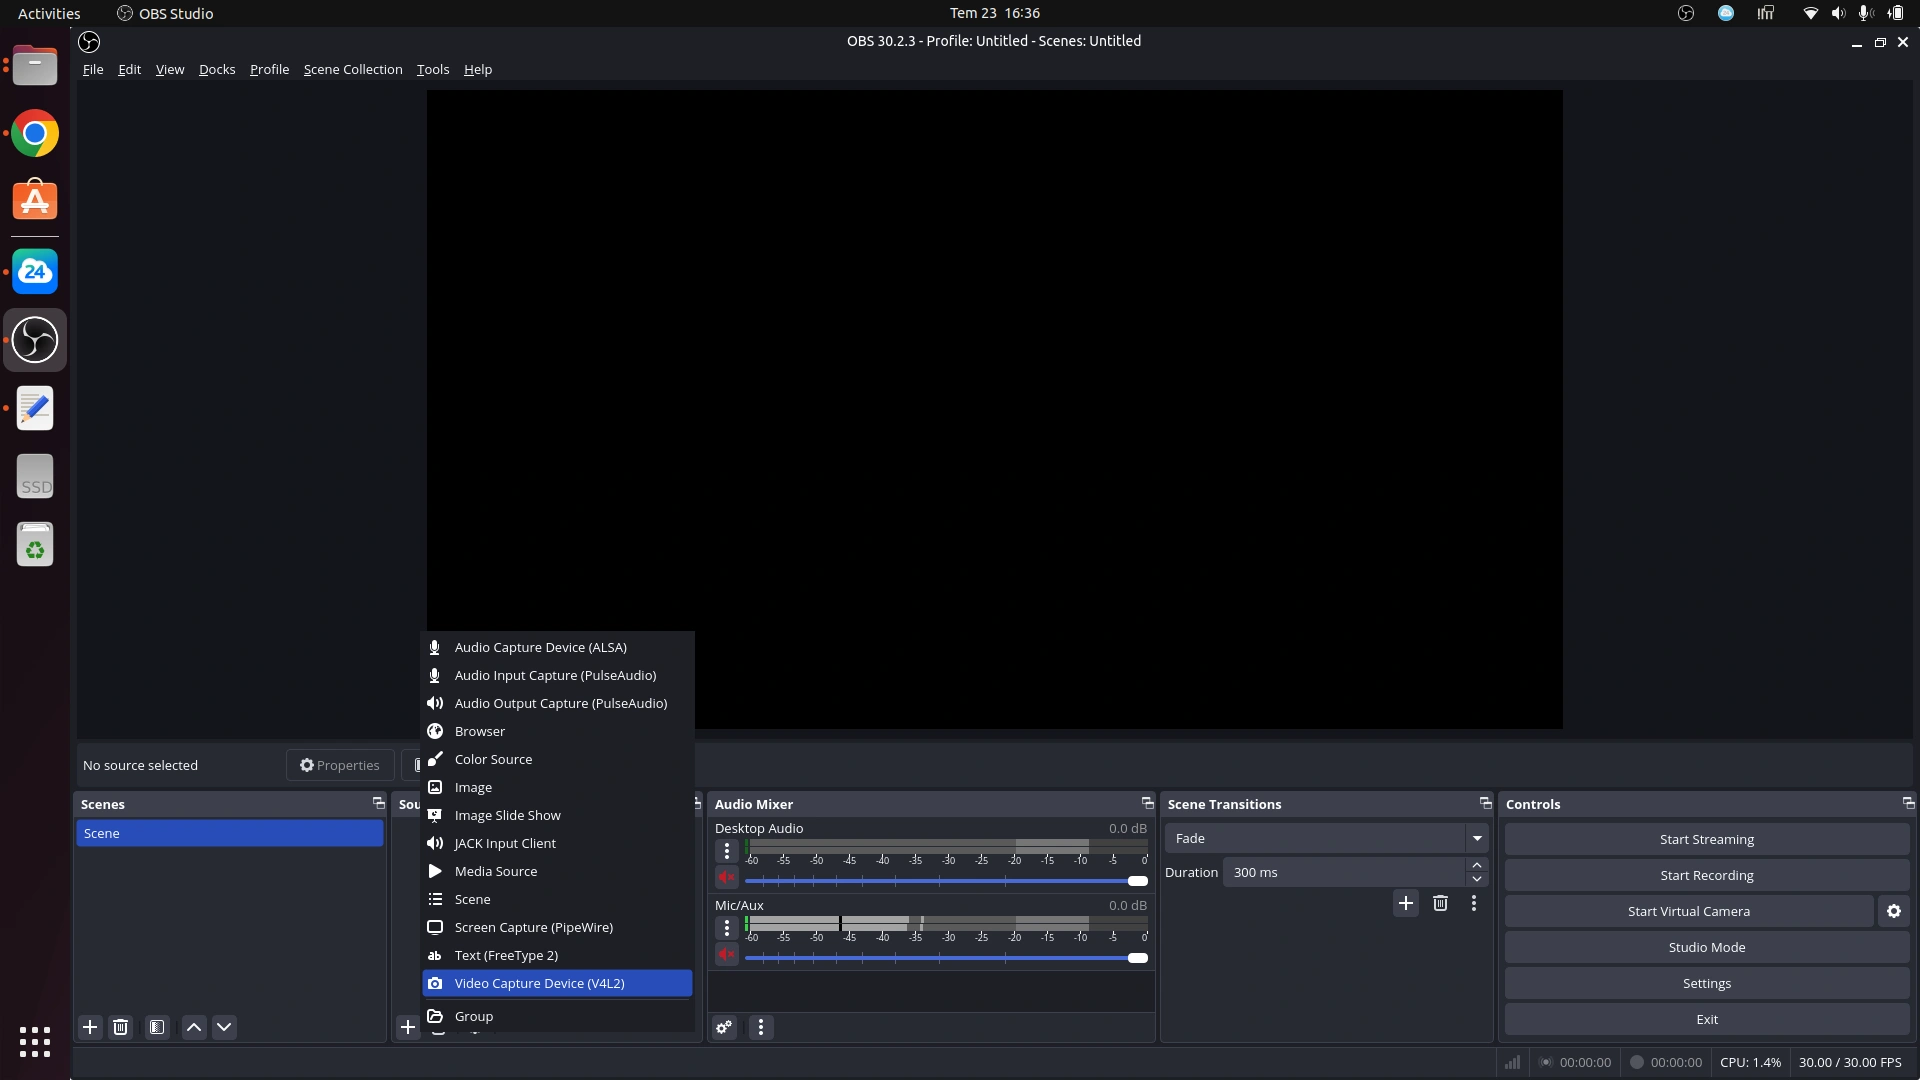This screenshot has height=1080, width=1920.
Task: Unmute the Mic/Aux speaker toggle
Action: 727,955
